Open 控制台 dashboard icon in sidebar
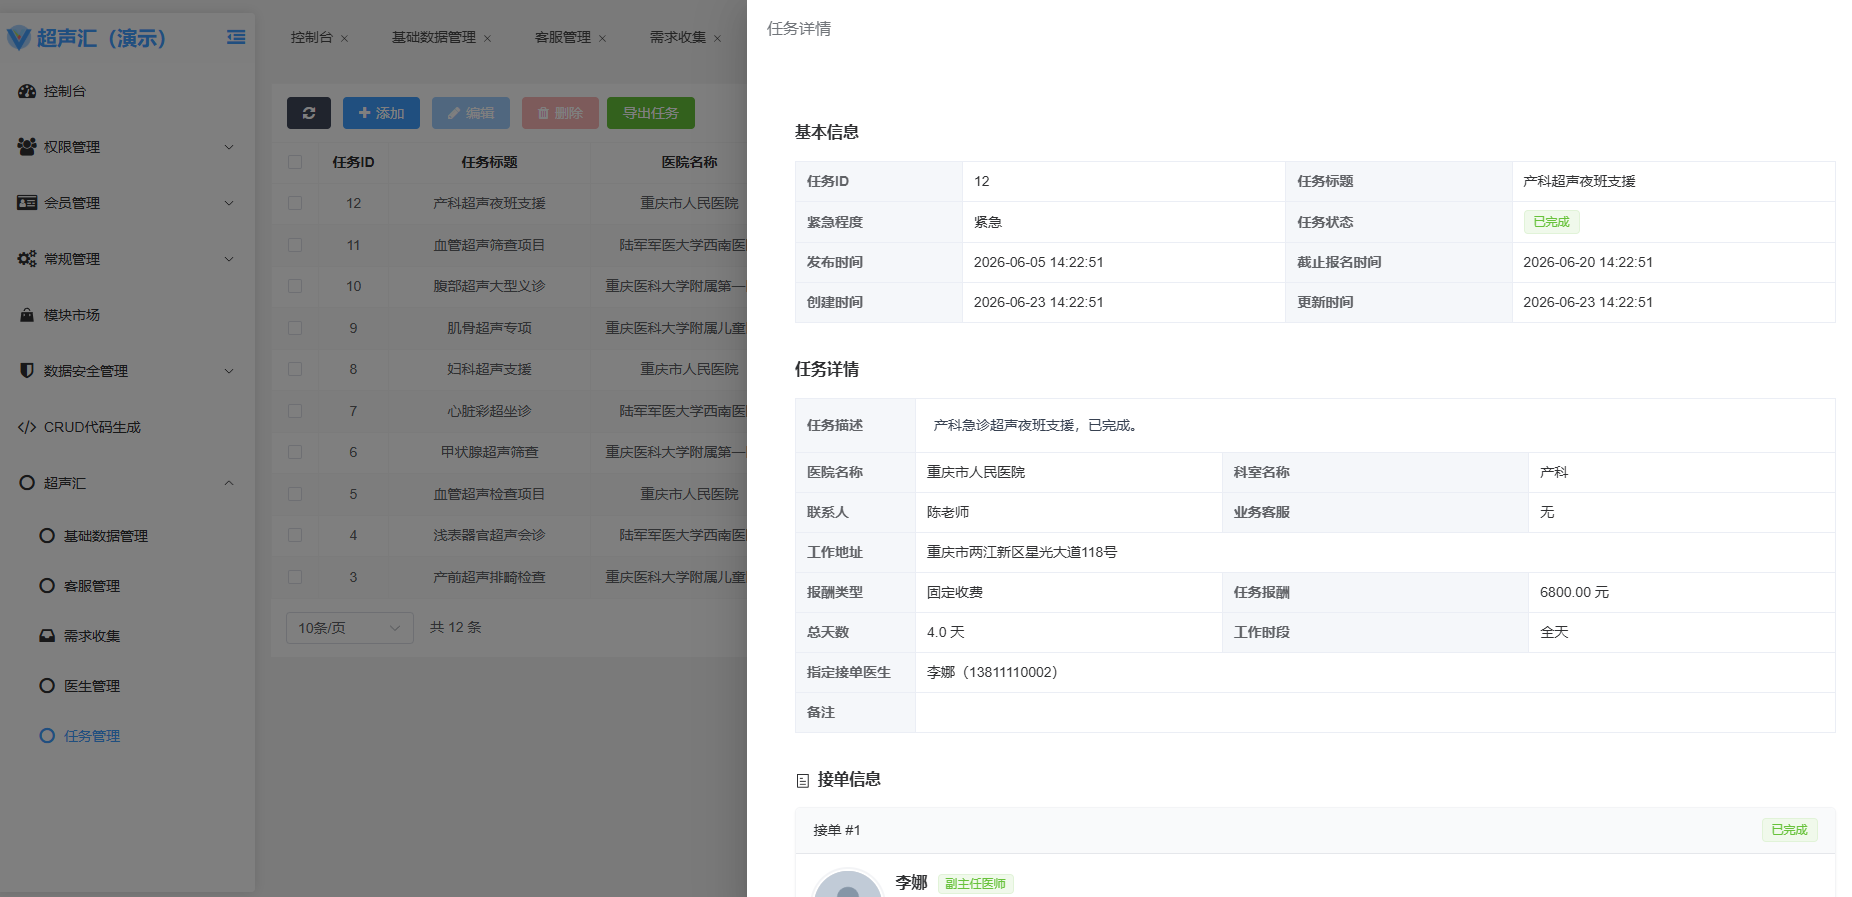Image resolution: width=1852 pixels, height=897 pixels. click(x=27, y=91)
